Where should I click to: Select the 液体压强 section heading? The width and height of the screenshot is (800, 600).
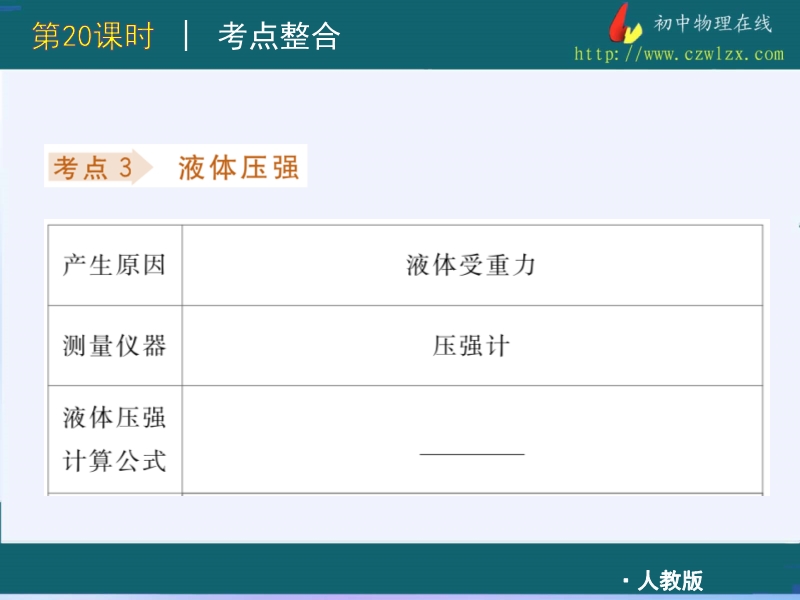(x=238, y=167)
